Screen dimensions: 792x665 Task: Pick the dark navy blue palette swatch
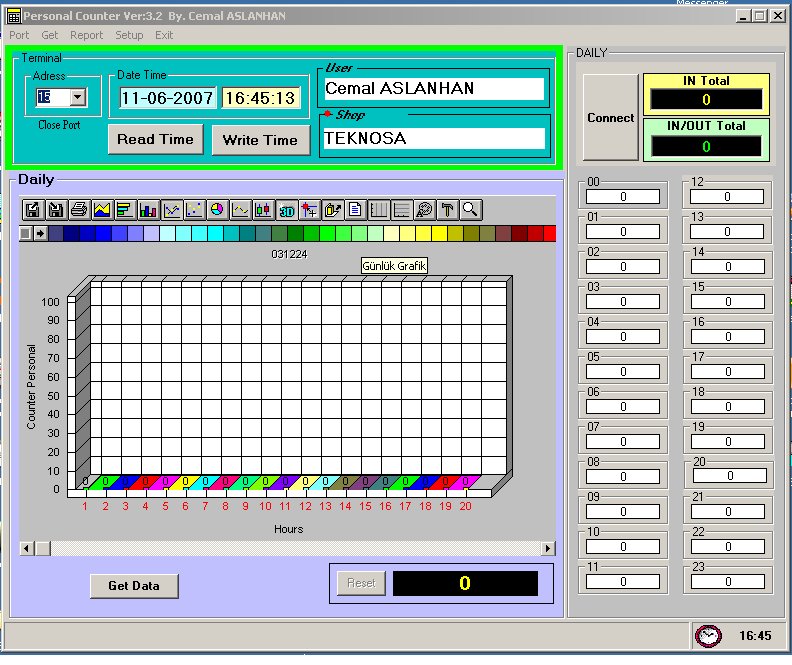[x=72, y=233]
